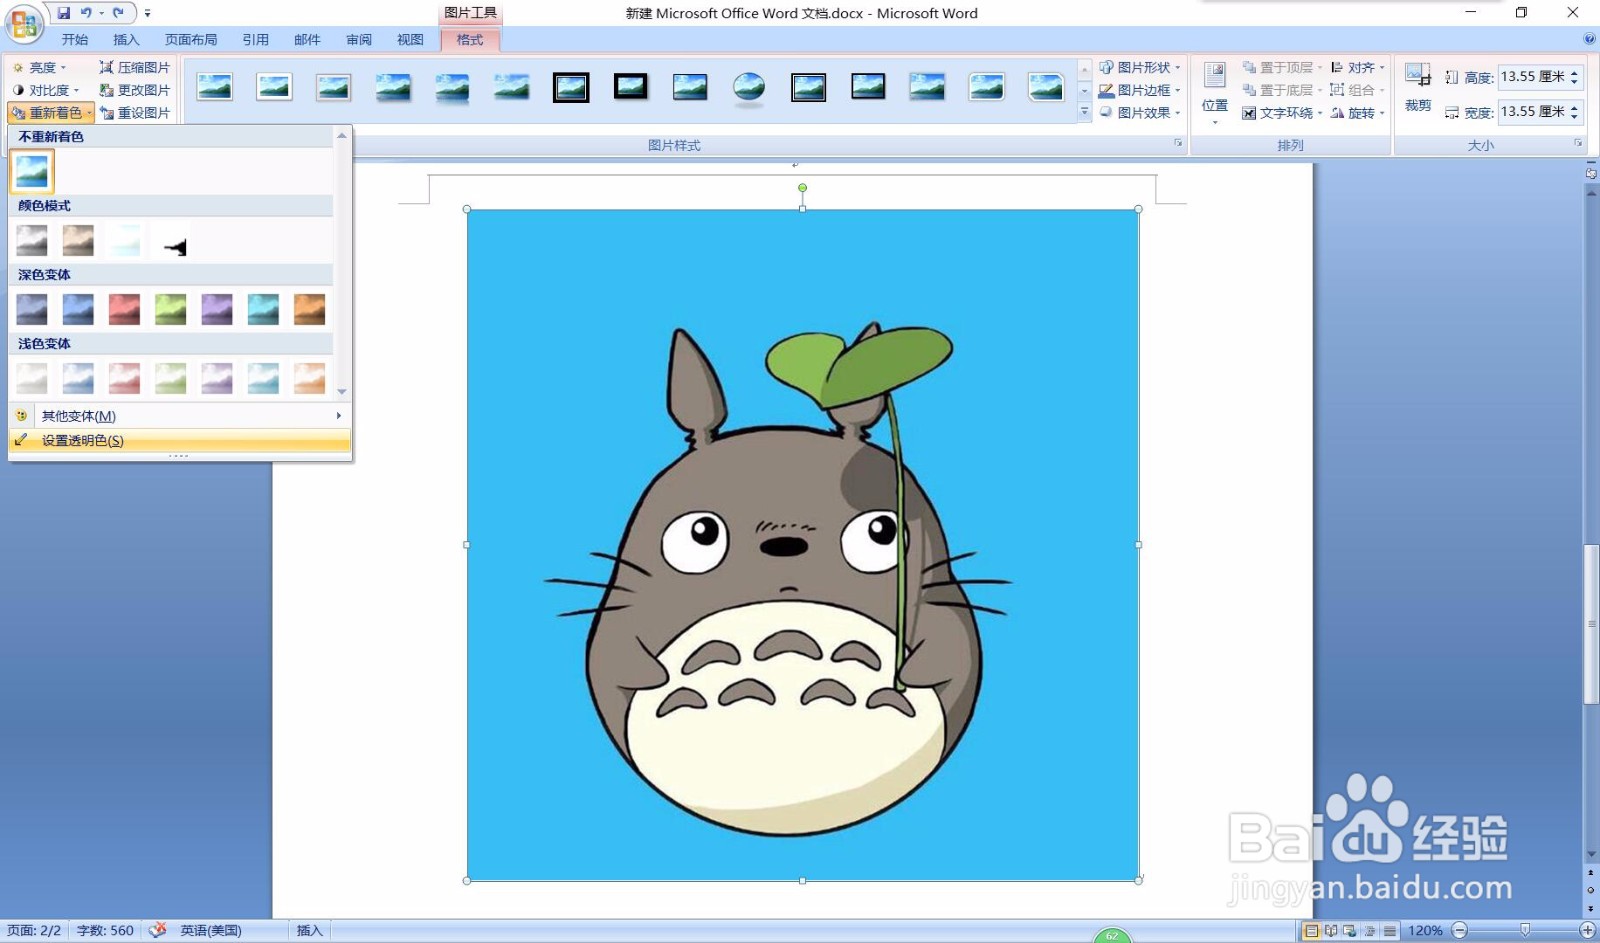Click 重设图片 reset picture
Screen dimensions: 1600x943
(x=135, y=113)
